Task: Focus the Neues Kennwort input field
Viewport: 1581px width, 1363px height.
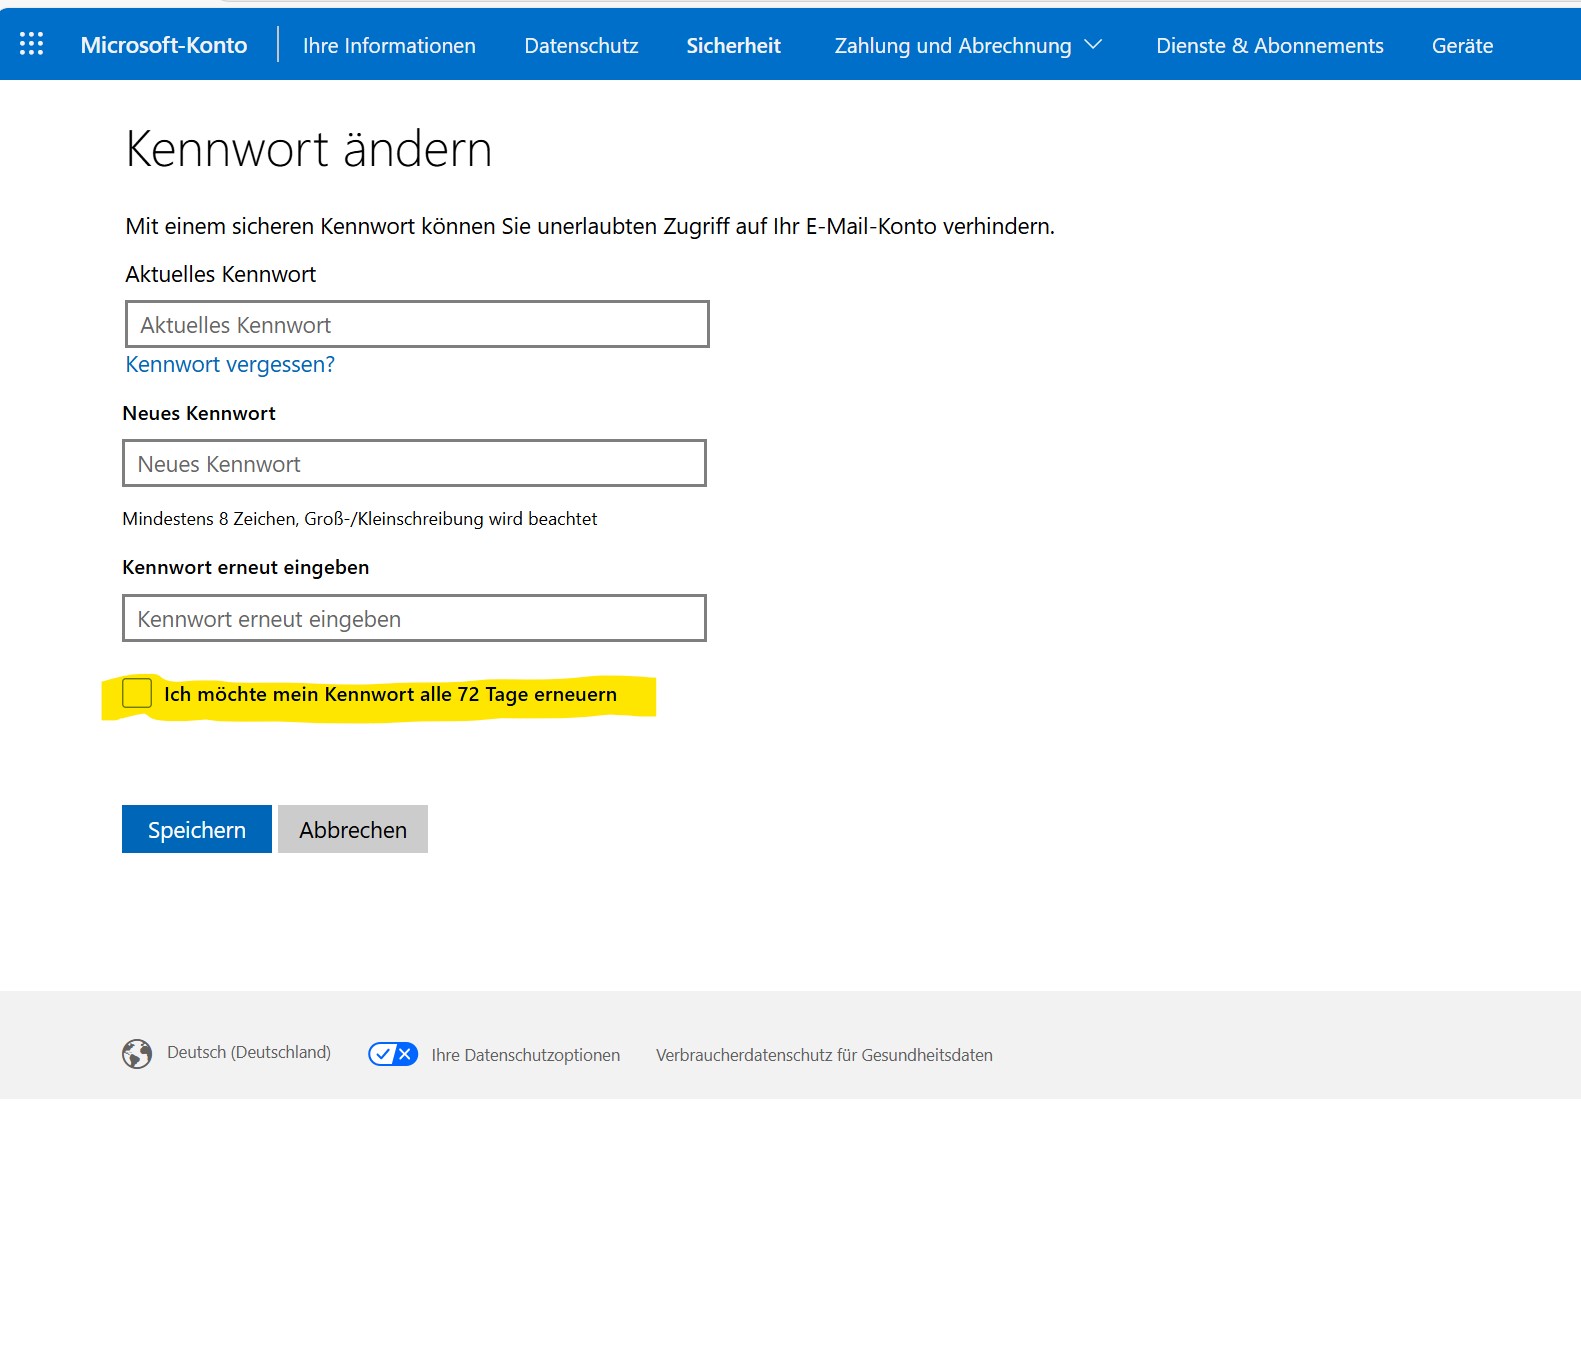Action: (x=414, y=463)
